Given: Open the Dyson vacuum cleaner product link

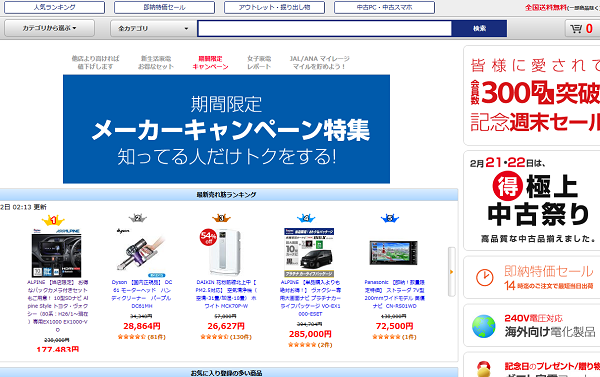Looking at the screenshot, I should [x=142, y=294].
